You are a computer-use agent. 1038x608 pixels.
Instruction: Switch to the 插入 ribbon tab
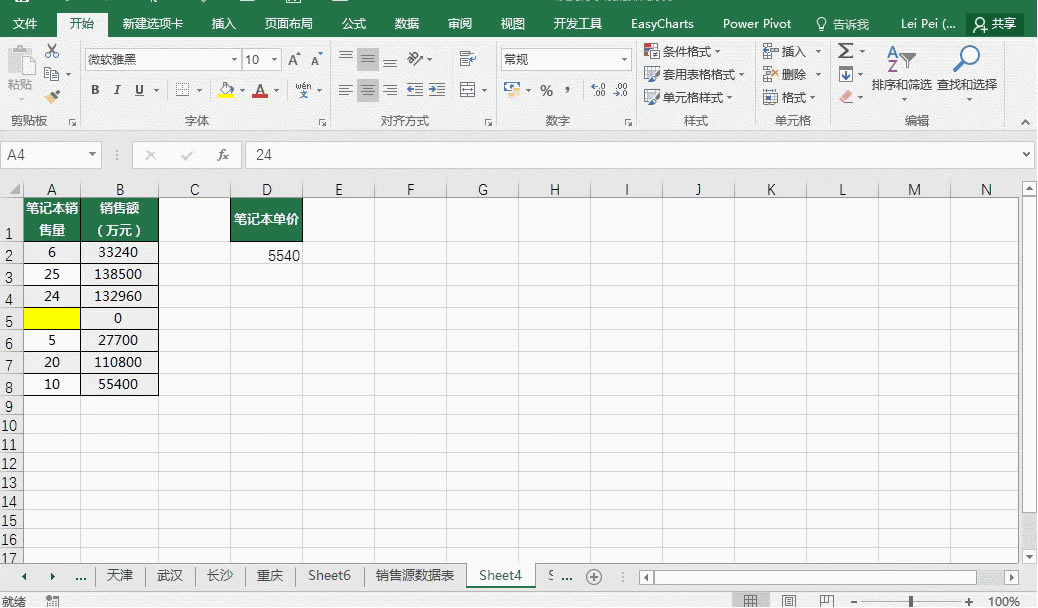[x=222, y=23]
